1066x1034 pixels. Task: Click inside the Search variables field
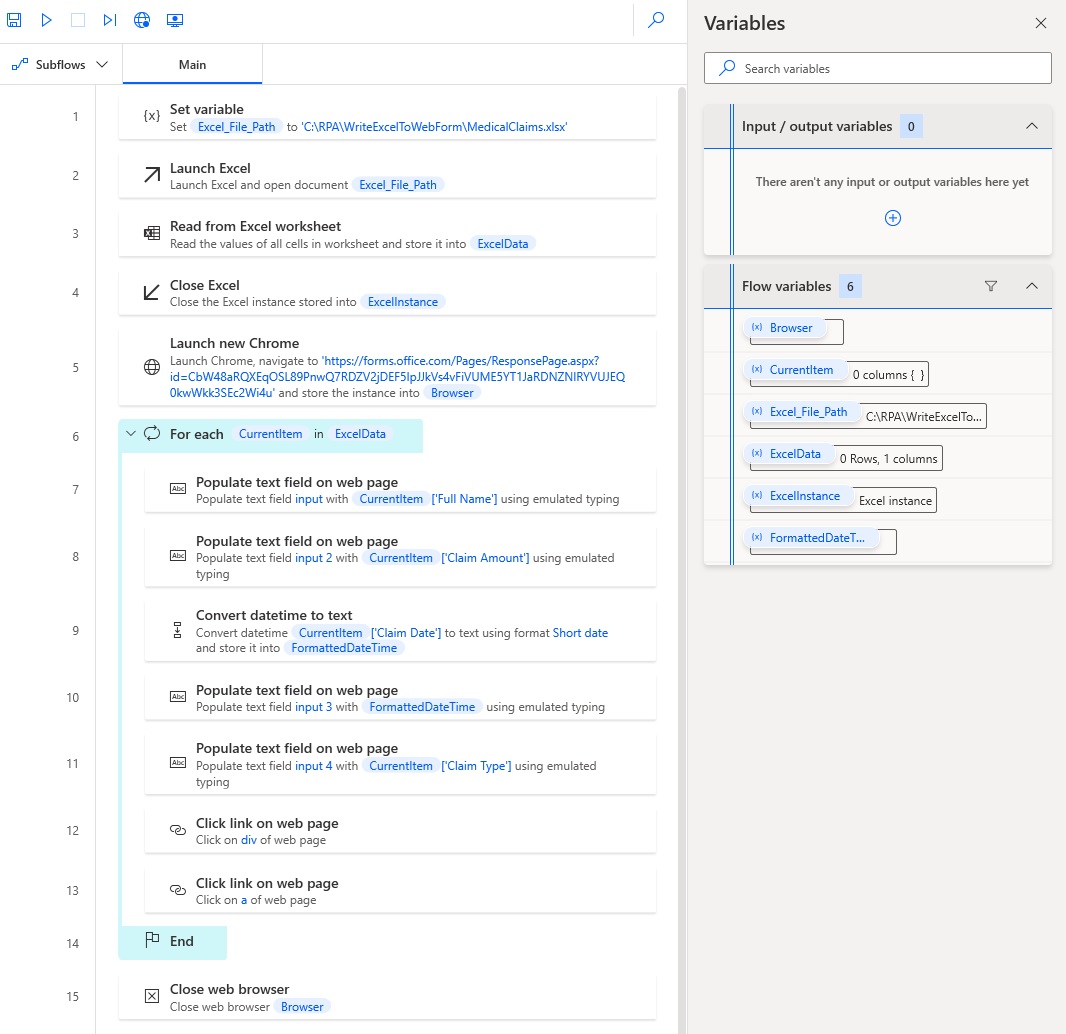[x=877, y=68]
